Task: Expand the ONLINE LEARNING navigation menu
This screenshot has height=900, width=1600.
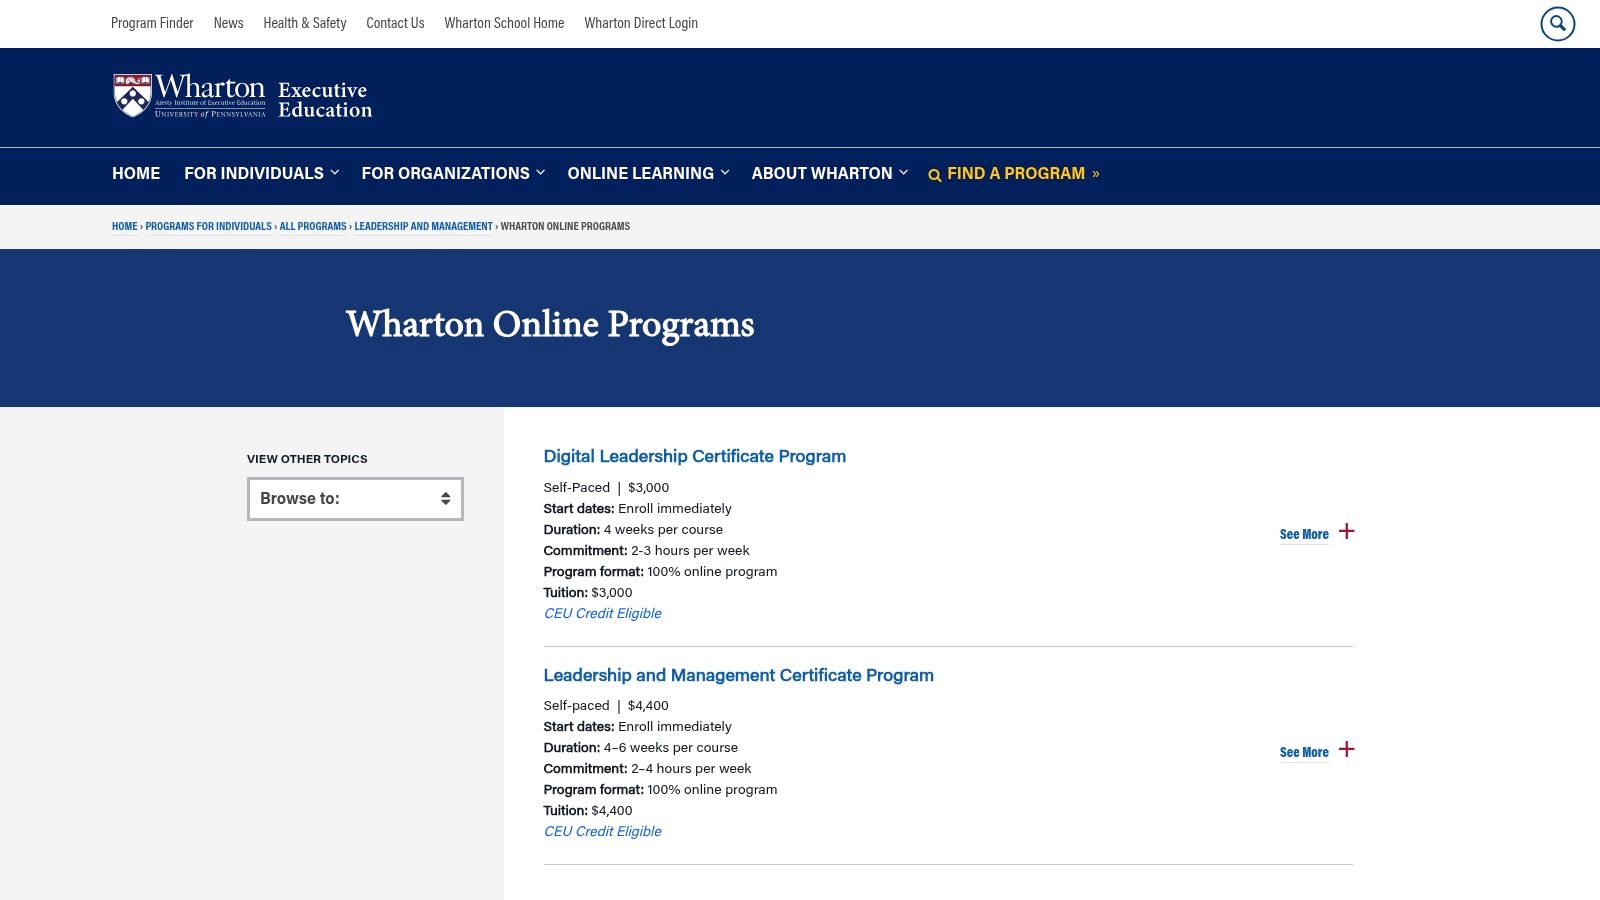Action: [x=641, y=173]
